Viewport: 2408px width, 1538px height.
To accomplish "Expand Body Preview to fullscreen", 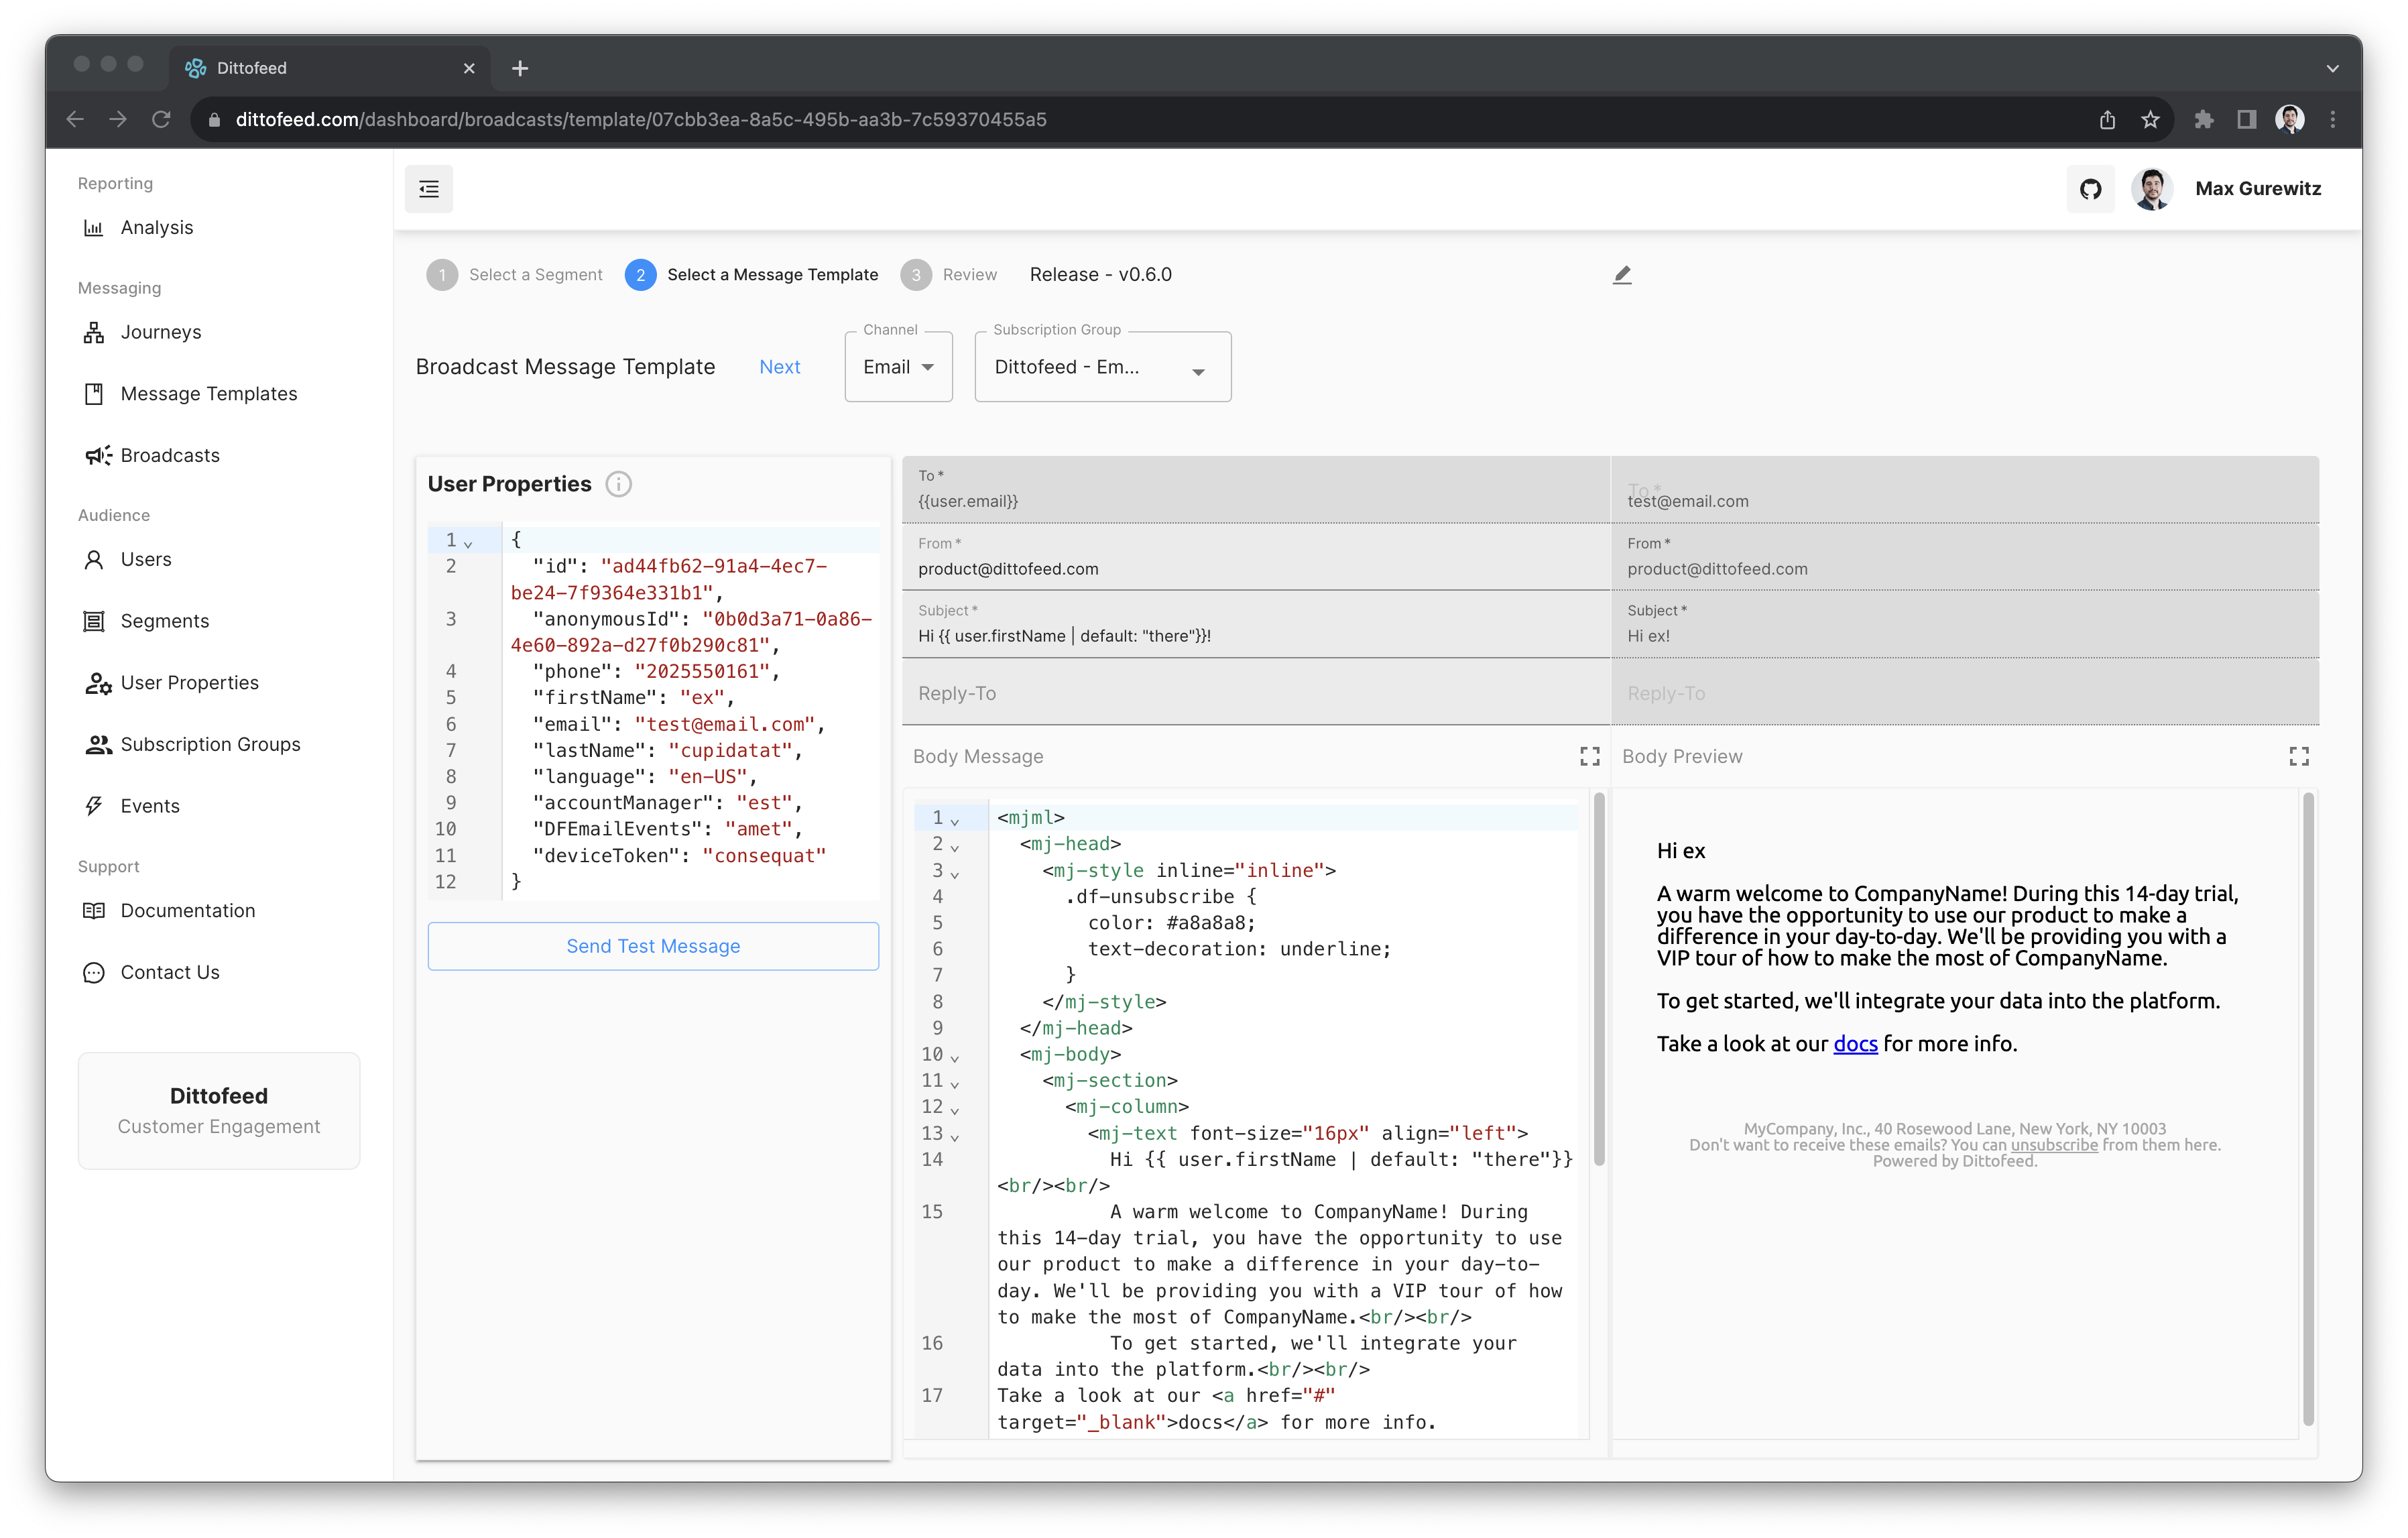I will click(x=2299, y=756).
